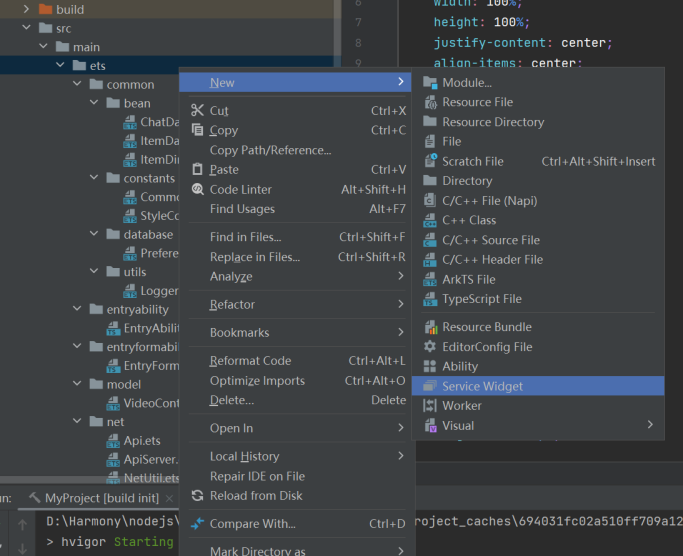Click the Paste clipboard icon

point(197,169)
